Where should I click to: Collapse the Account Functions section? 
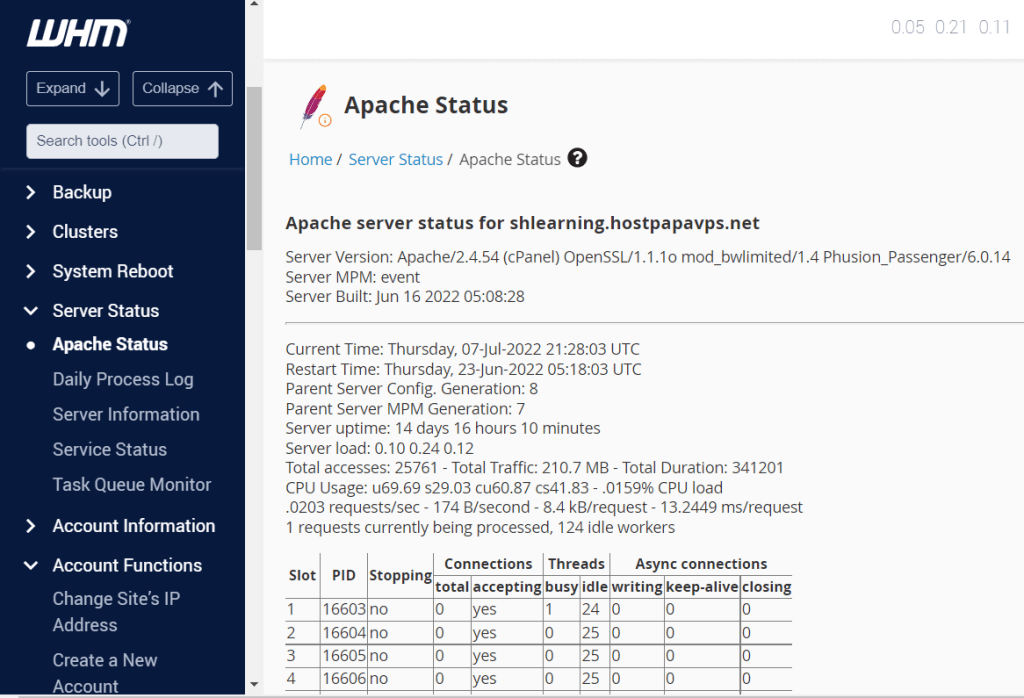tap(29, 565)
